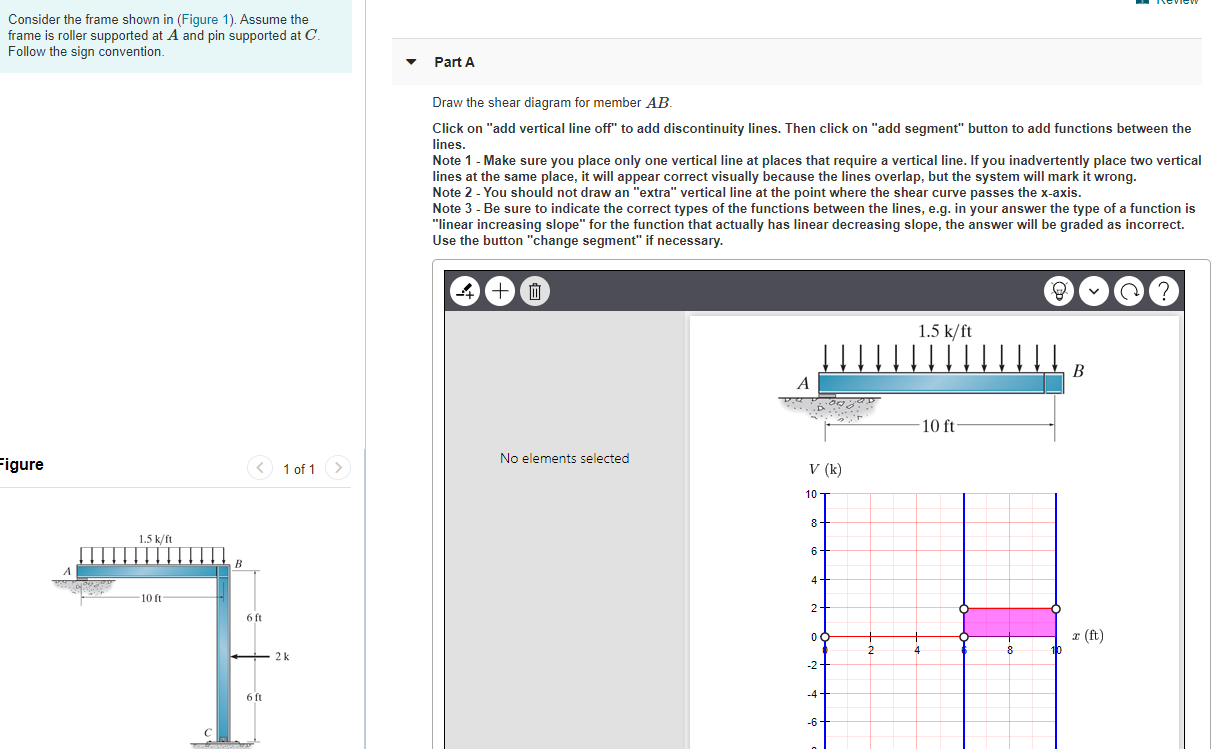Switch to the Part A section header
1221x749 pixels.
455,61
